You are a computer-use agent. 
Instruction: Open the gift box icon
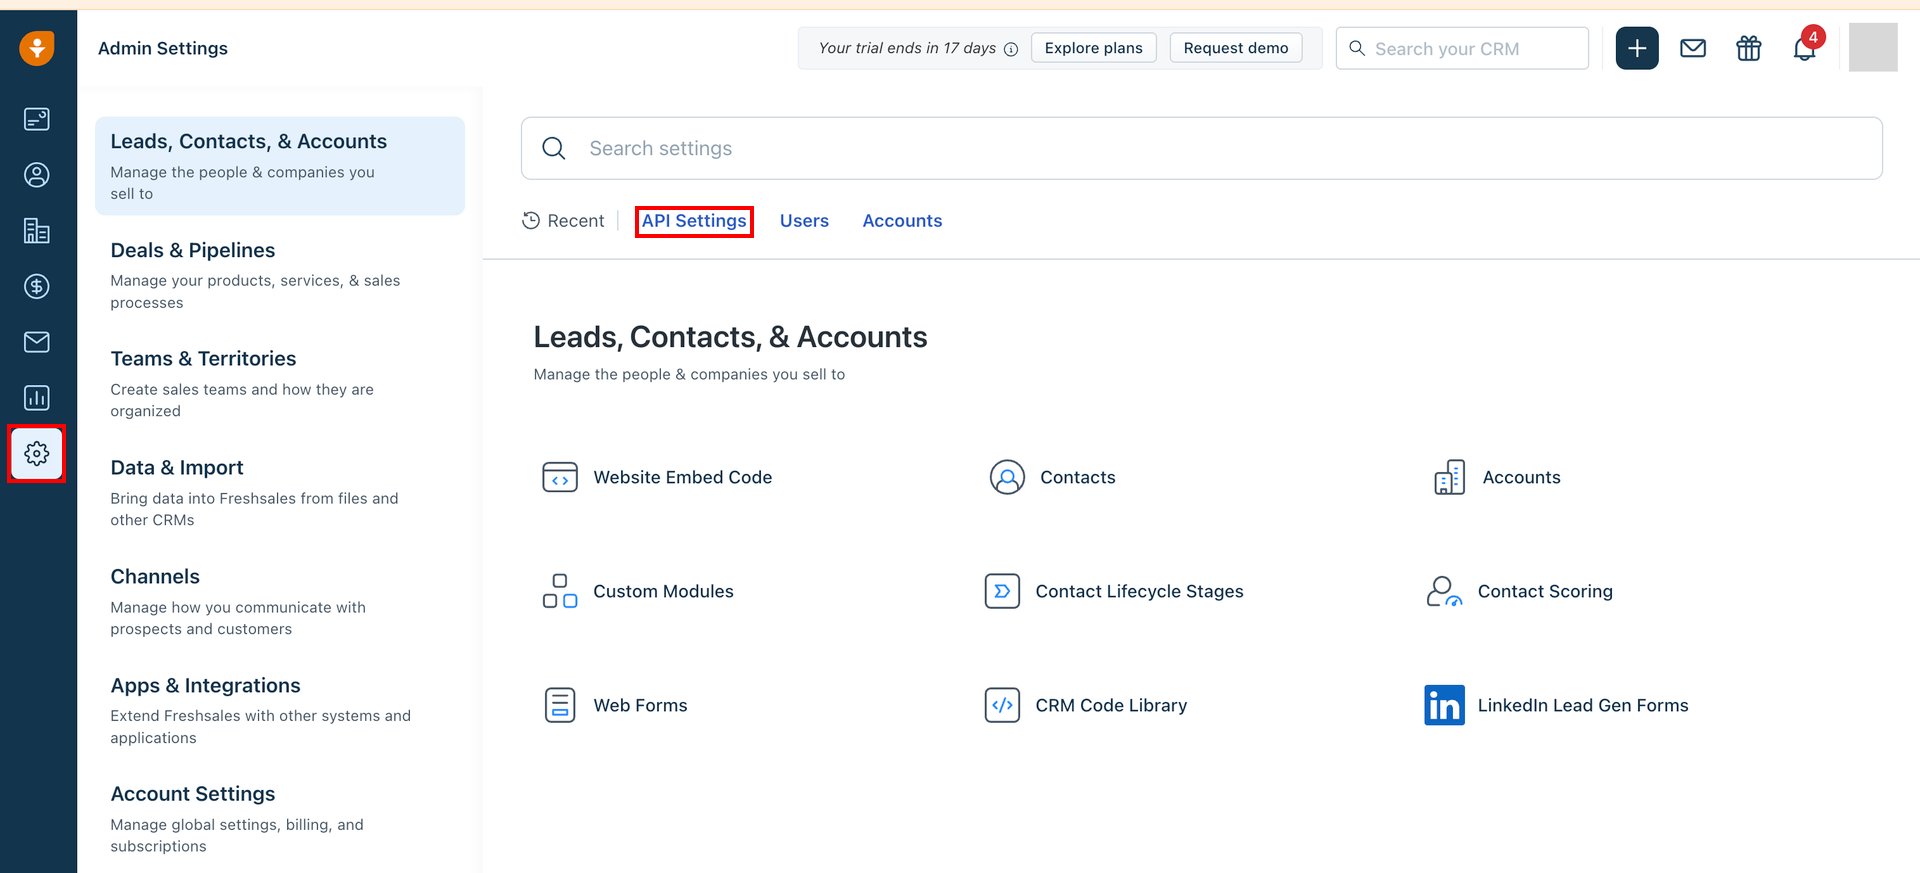coord(1749,48)
